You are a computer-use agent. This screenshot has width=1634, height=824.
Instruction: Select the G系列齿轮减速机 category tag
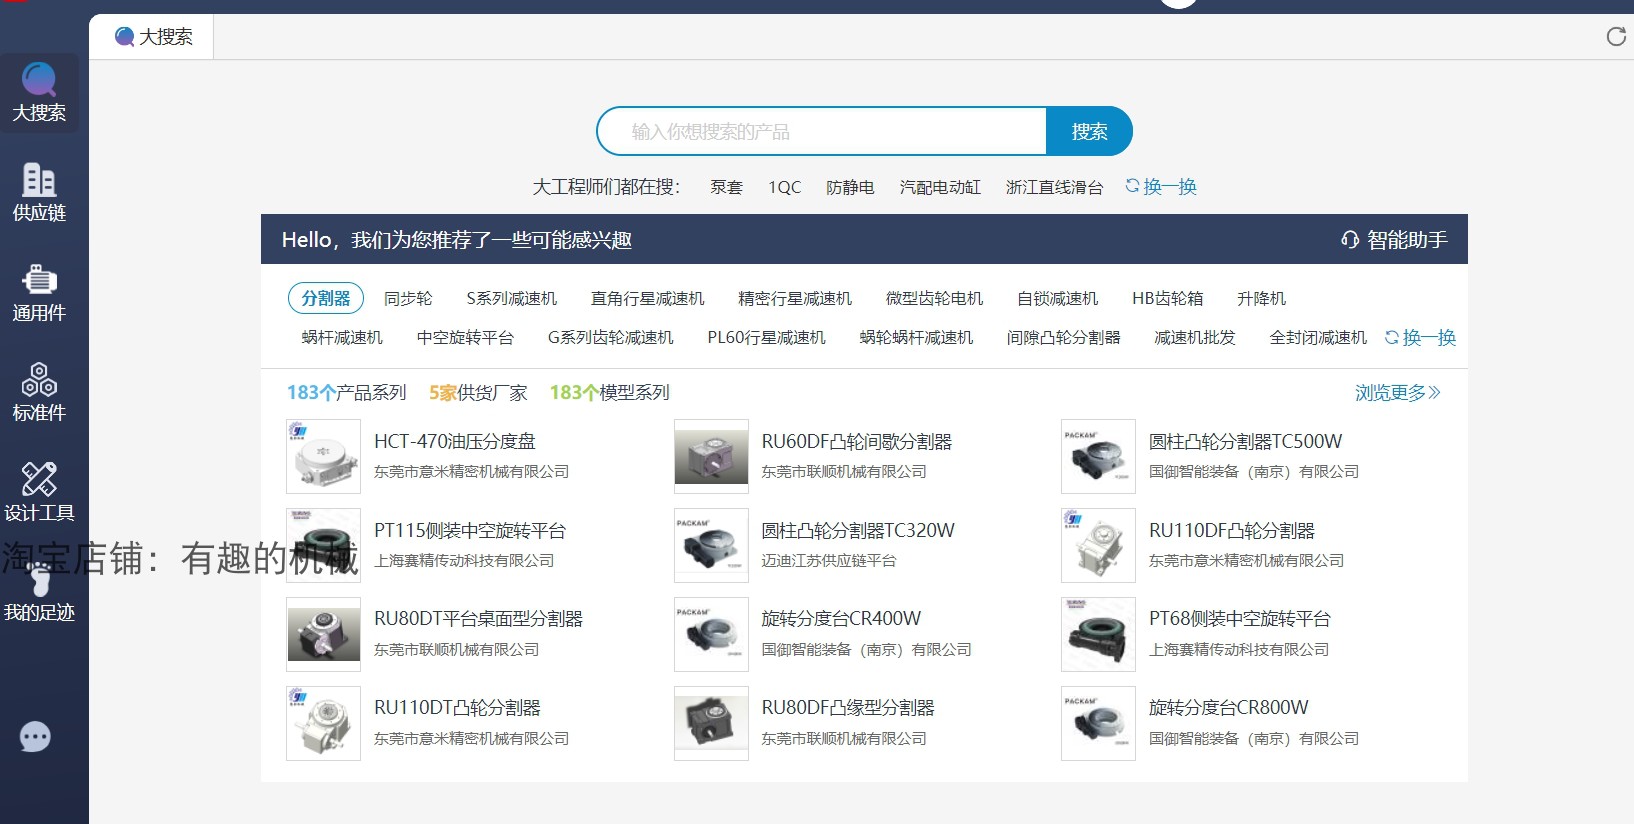610,337
